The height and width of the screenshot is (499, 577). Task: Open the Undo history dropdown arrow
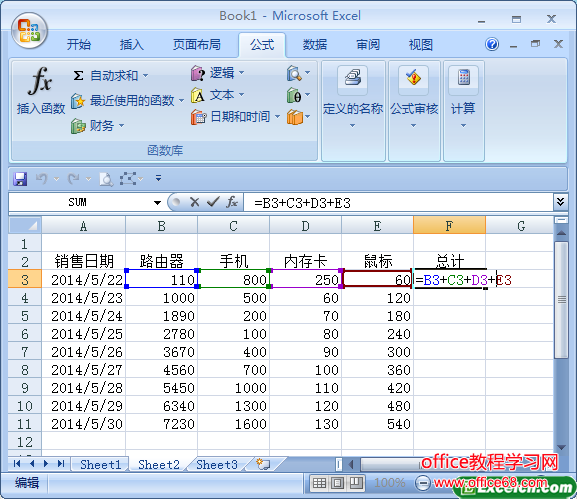[56, 179]
